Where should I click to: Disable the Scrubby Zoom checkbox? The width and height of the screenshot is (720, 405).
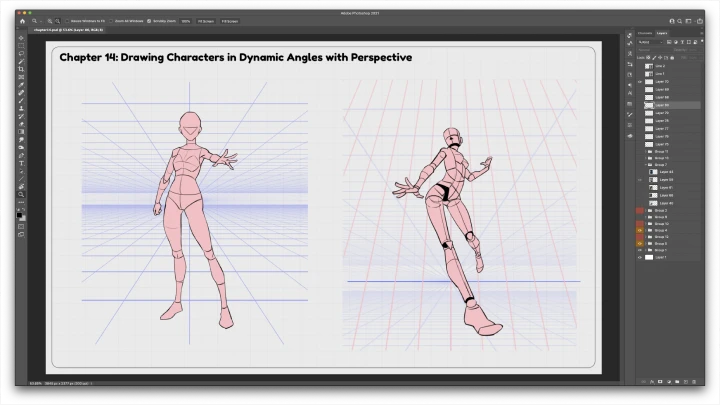[x=150, y=20]
